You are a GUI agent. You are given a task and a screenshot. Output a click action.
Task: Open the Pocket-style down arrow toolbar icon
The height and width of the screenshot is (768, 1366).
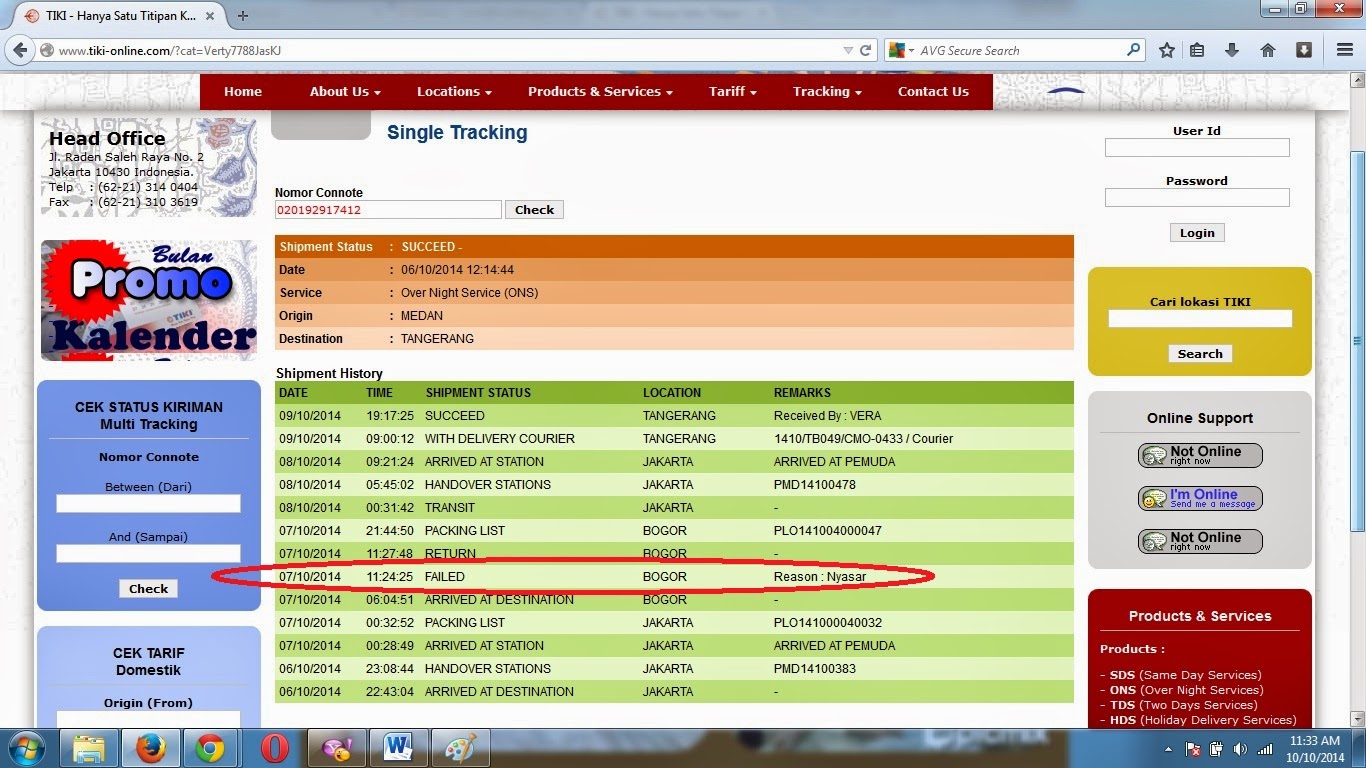pos(1303,50)
